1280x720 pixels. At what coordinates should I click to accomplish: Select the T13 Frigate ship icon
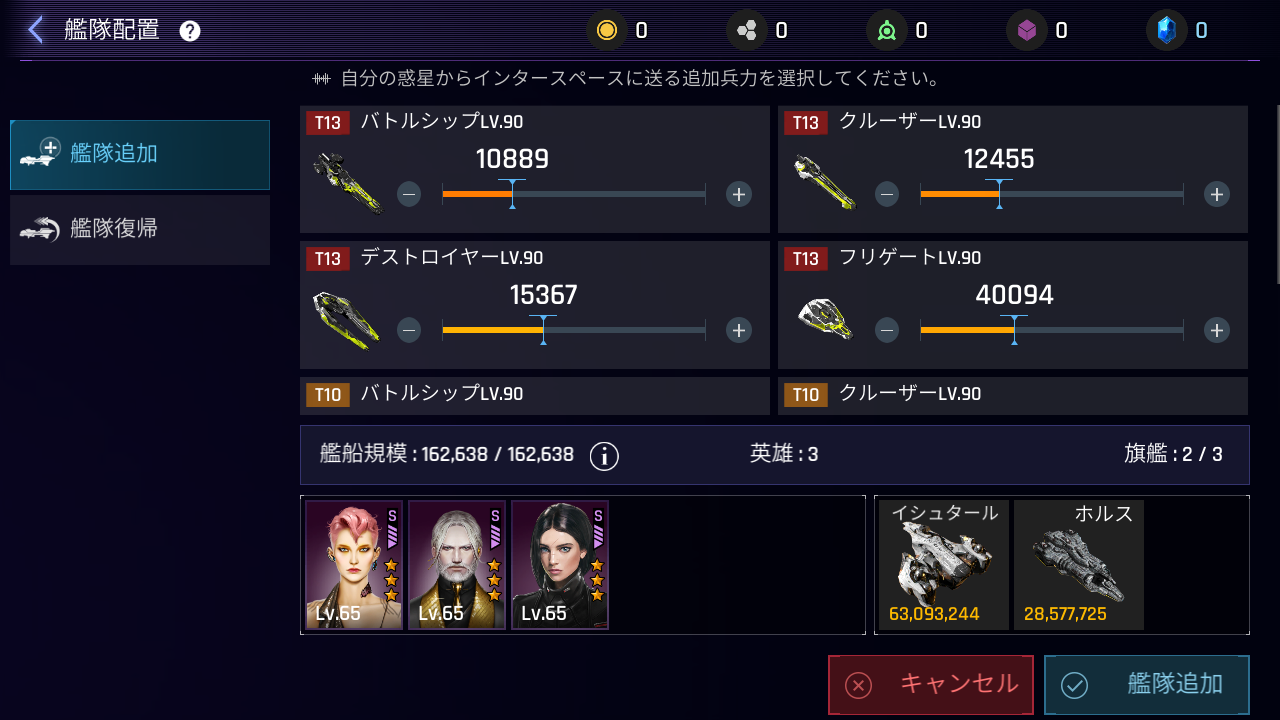point(825,318)
